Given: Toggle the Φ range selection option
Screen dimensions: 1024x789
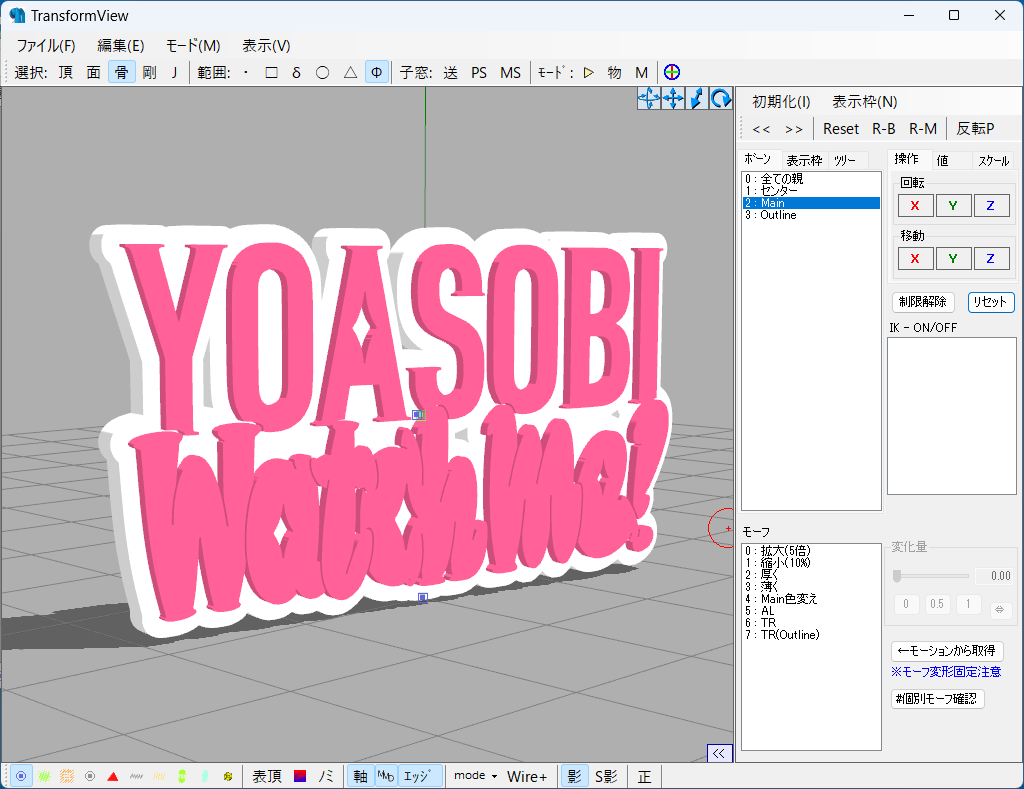Looking at the screenshot, I should pyautogui.click(x=377, y=72).
